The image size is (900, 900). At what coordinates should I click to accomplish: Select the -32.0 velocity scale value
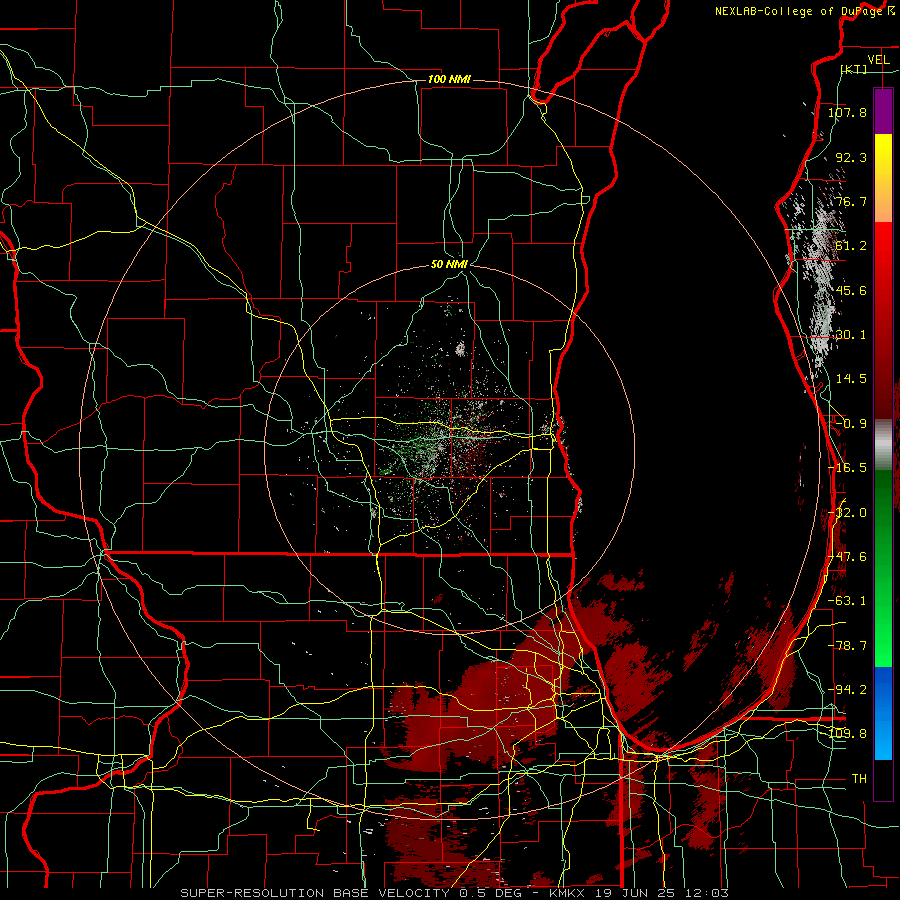(x=847, y=513)
